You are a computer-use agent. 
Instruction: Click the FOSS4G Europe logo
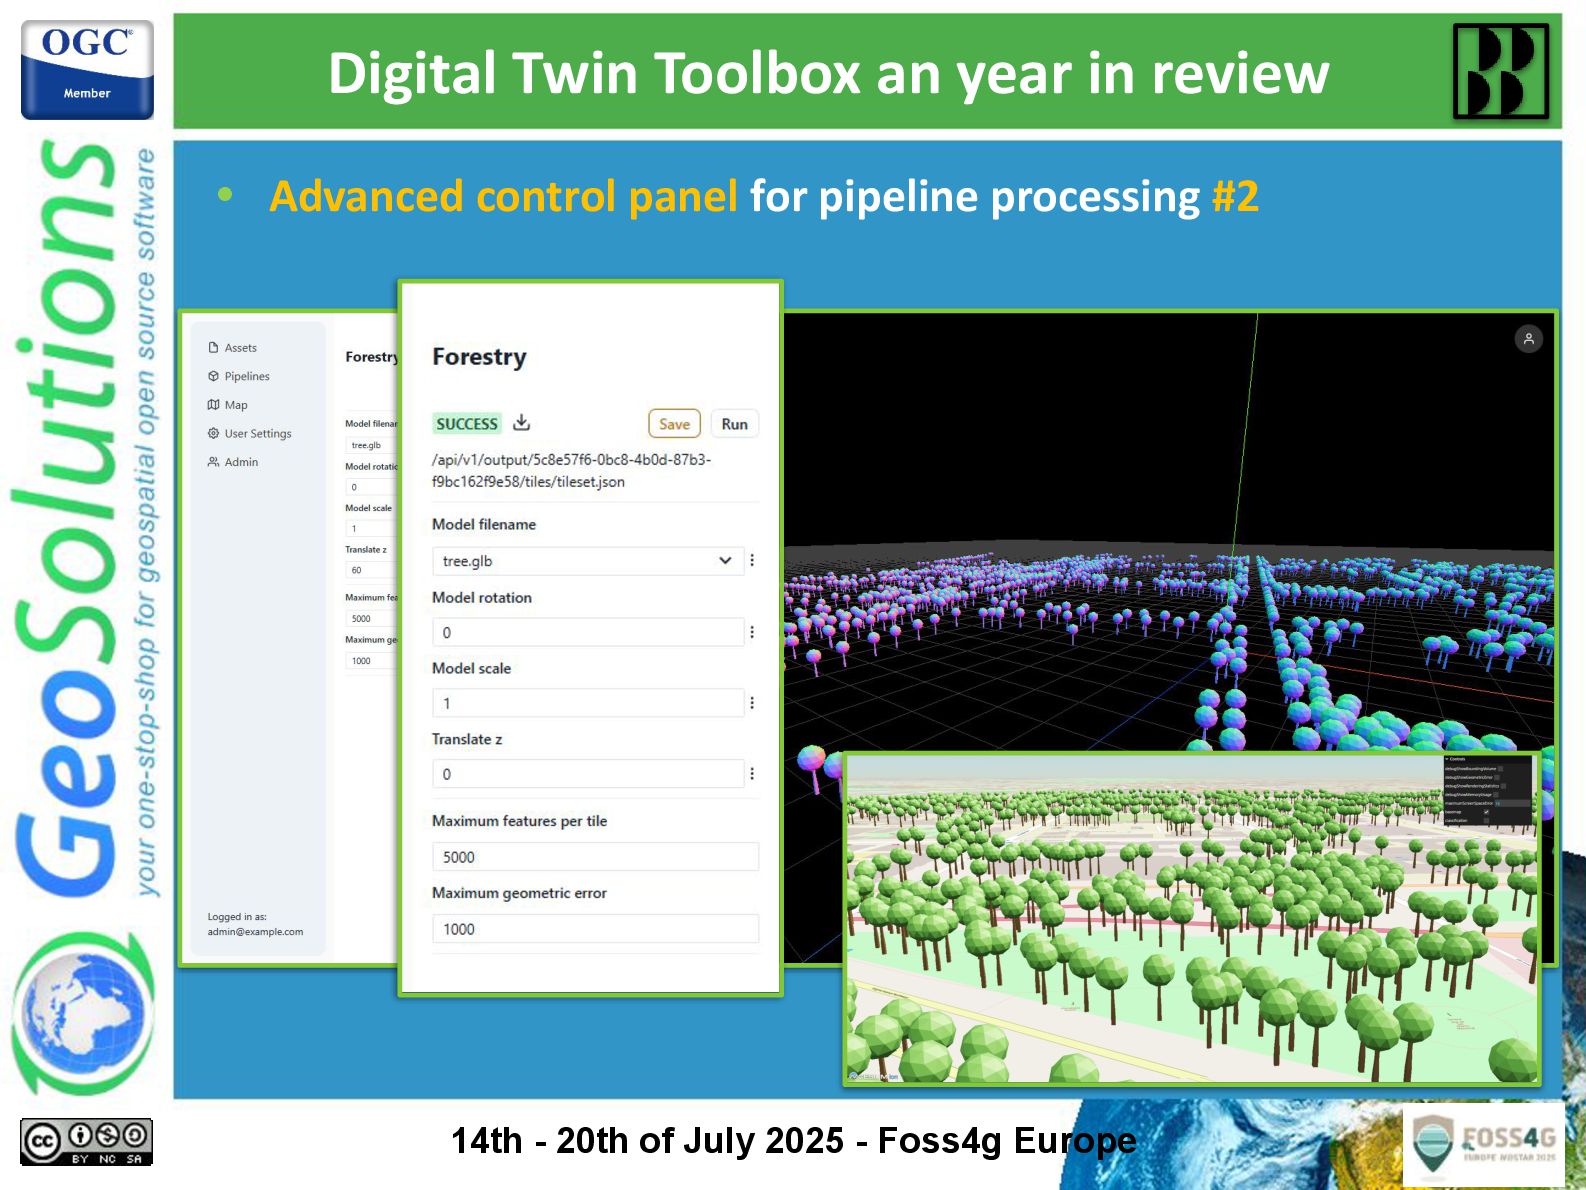coord(1484,1145)
